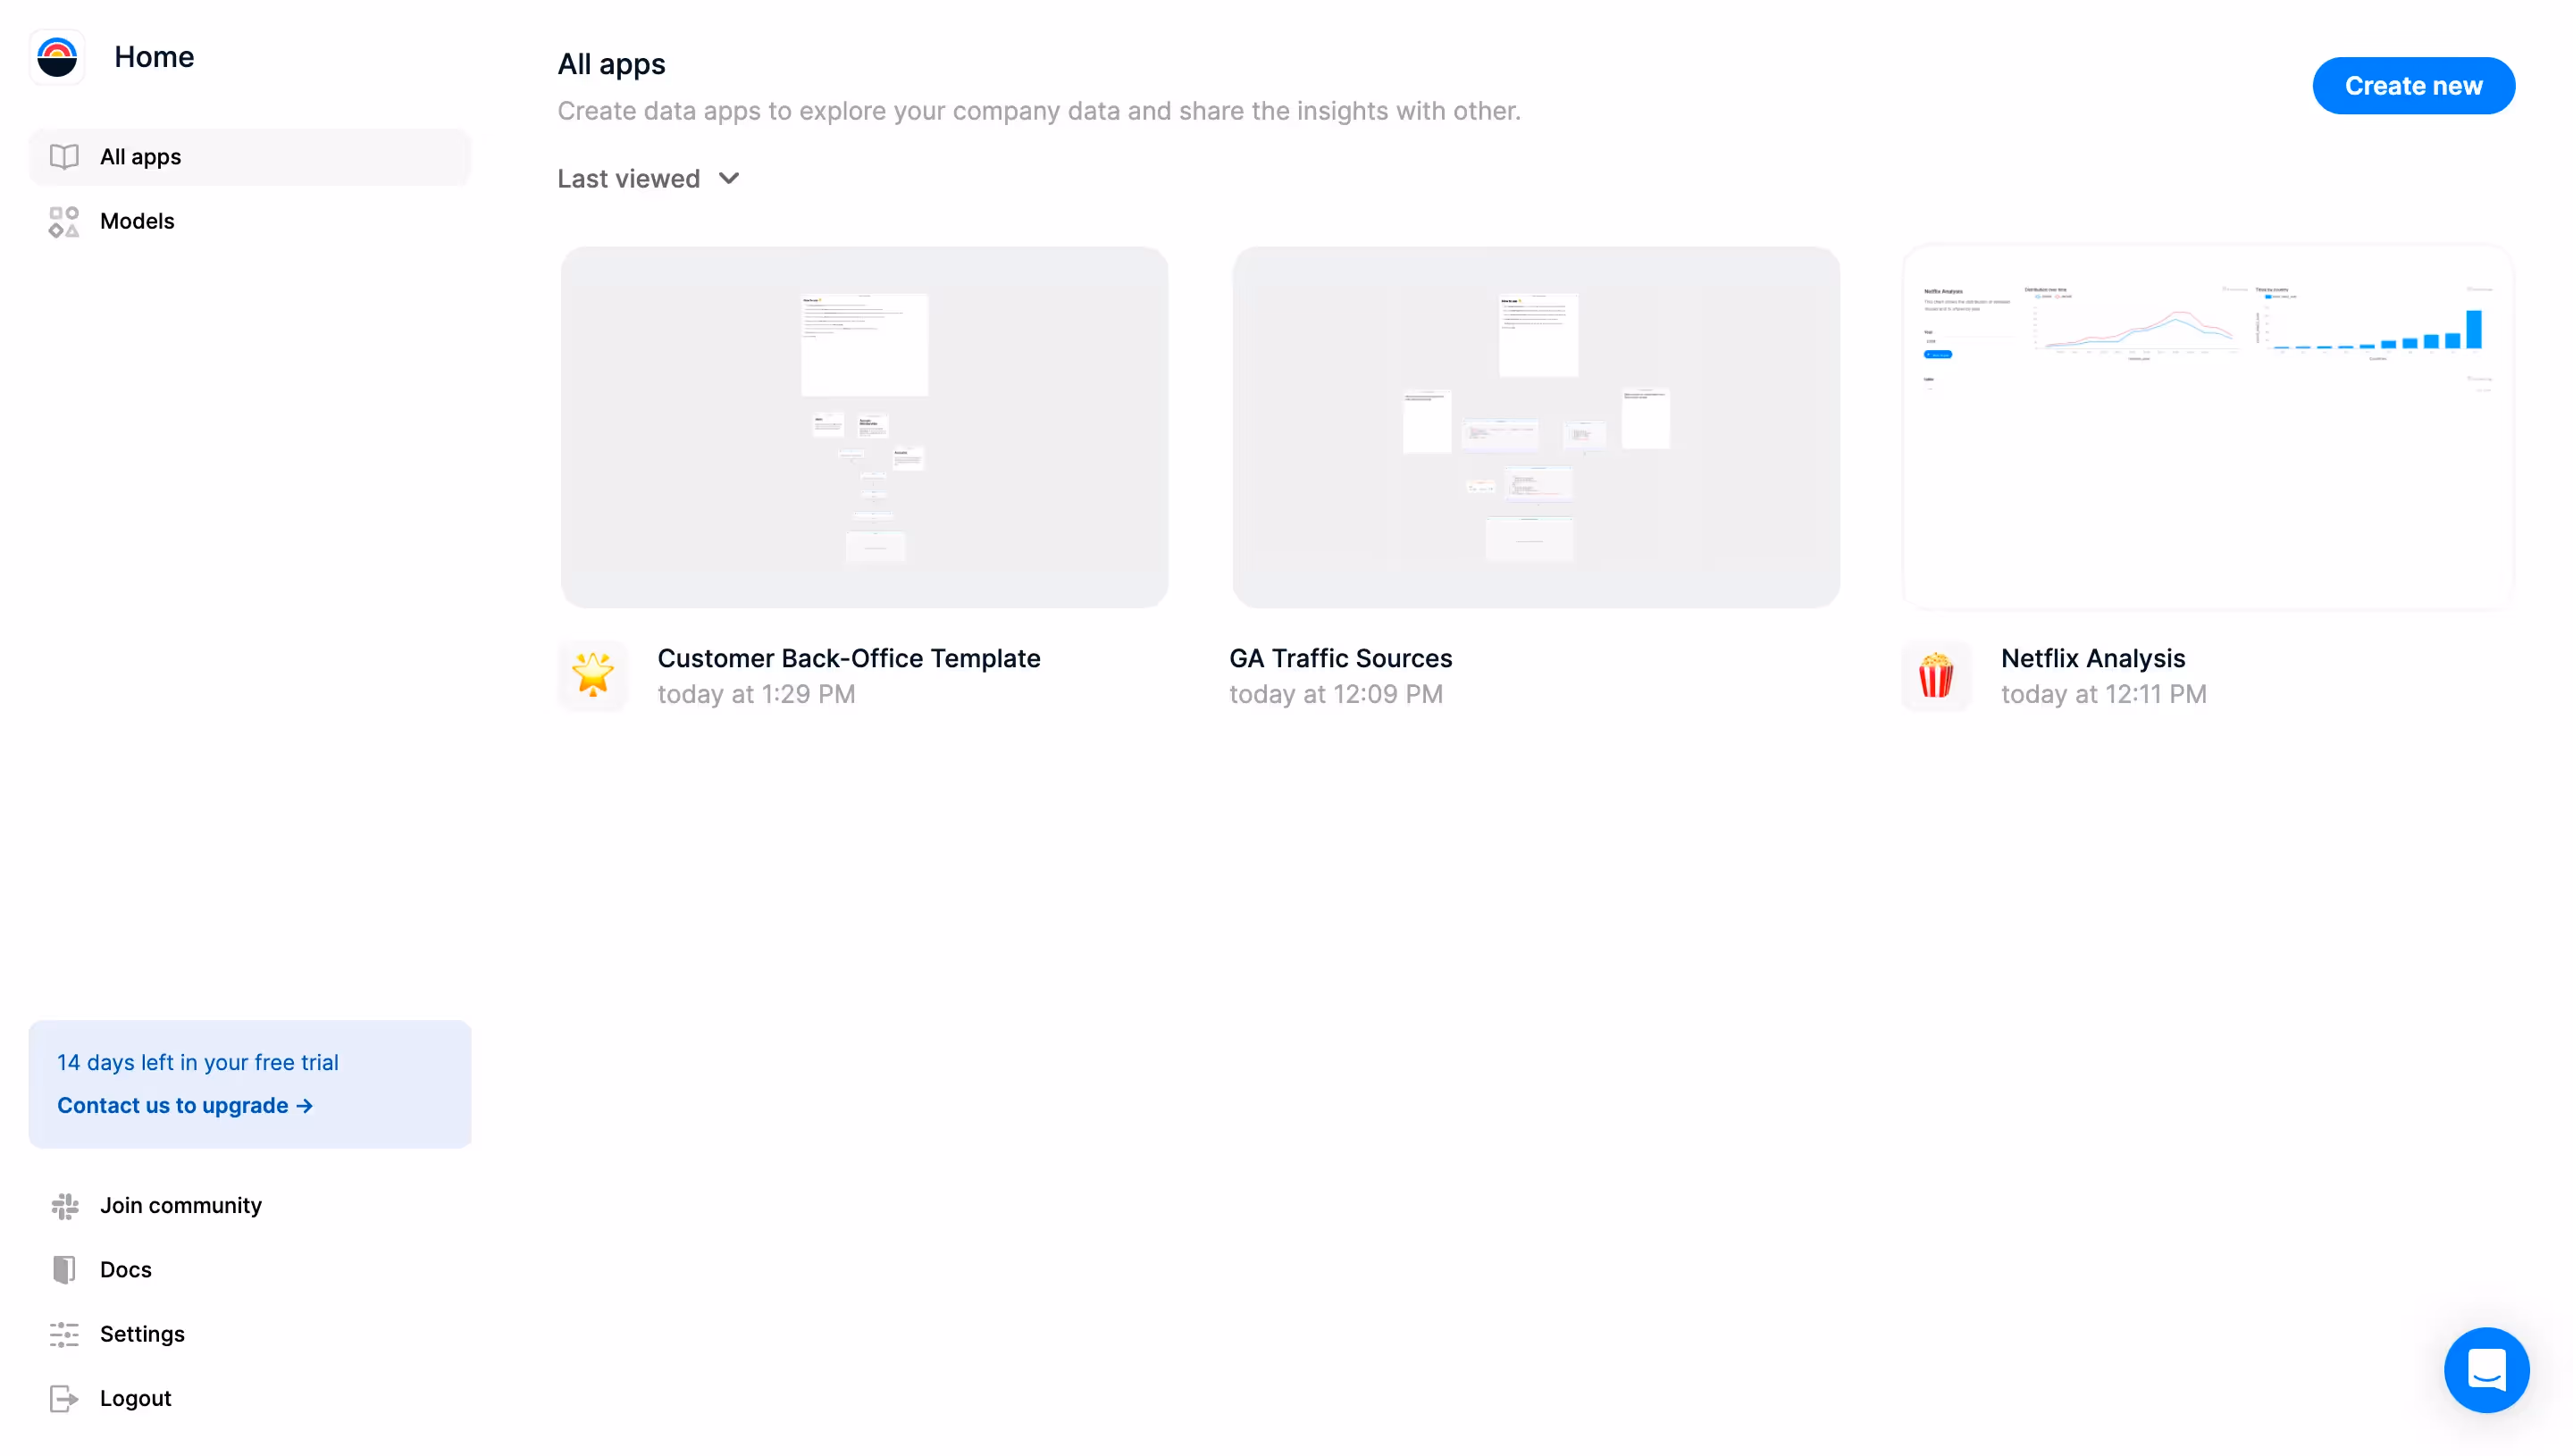Image resolution: width=2573 pixels, height=1456 pixels.
Task: Open the GA Traffic Sources thumbnail
Action: (x=1535, y=427)
